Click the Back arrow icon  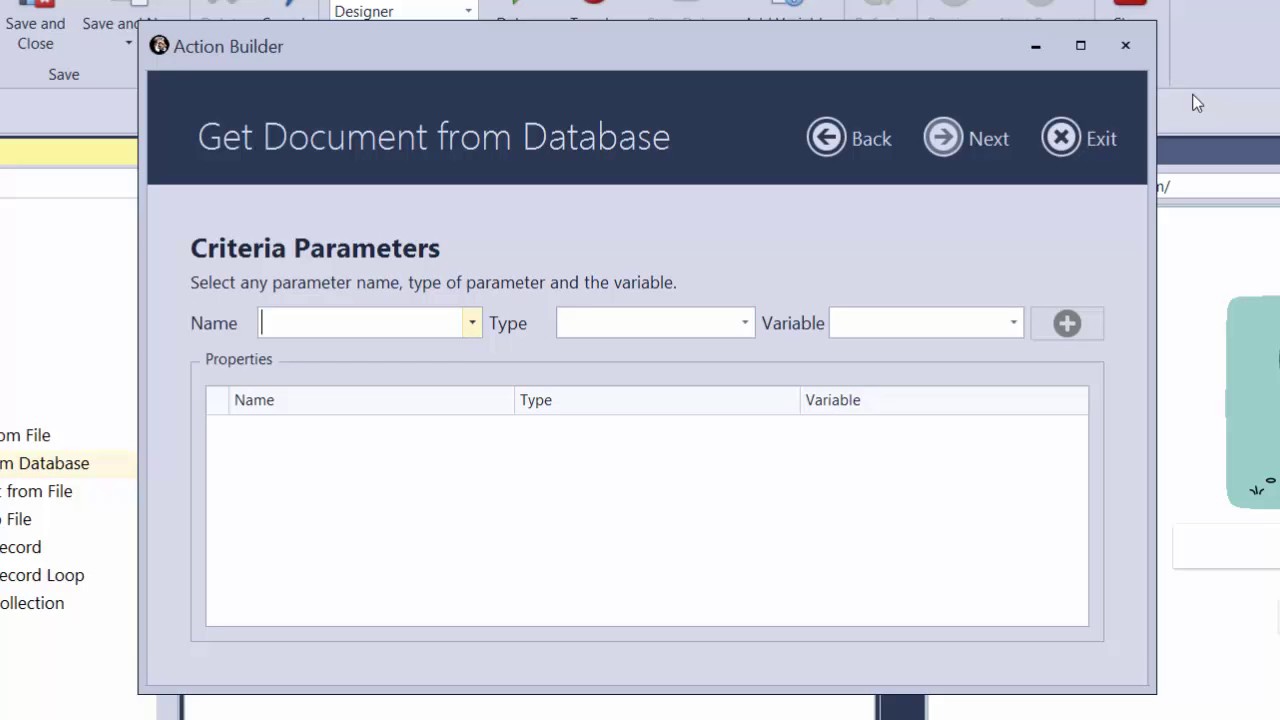[x=826, y=138]
